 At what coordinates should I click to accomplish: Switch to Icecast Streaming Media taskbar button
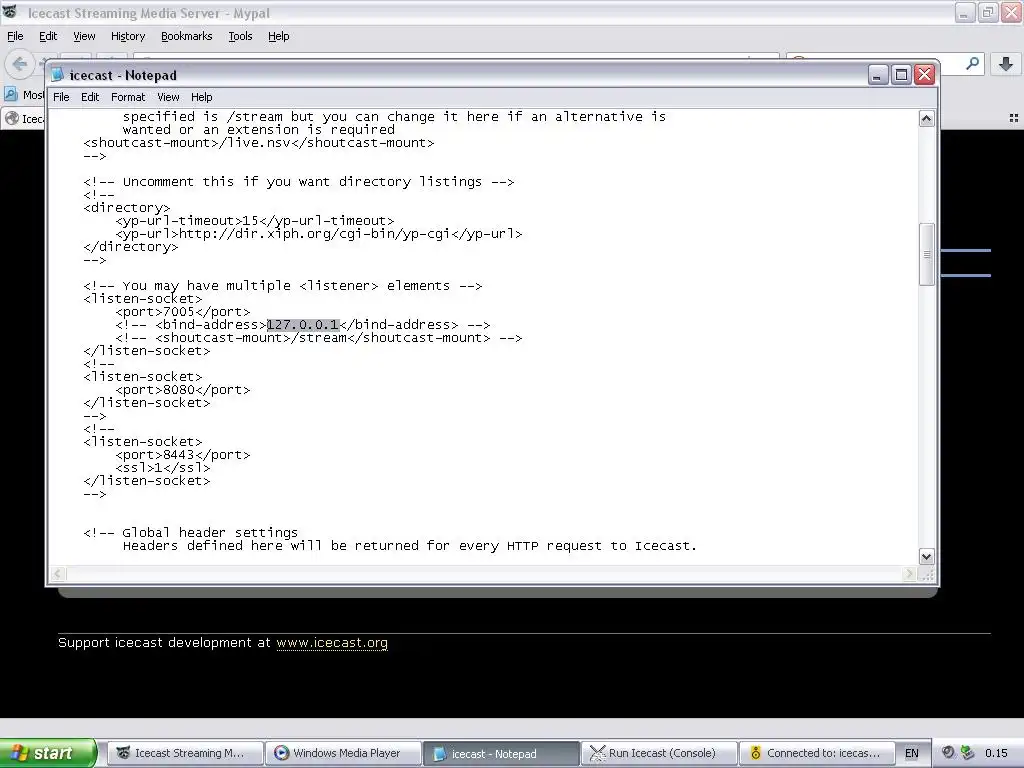click(x=185, y=753)
